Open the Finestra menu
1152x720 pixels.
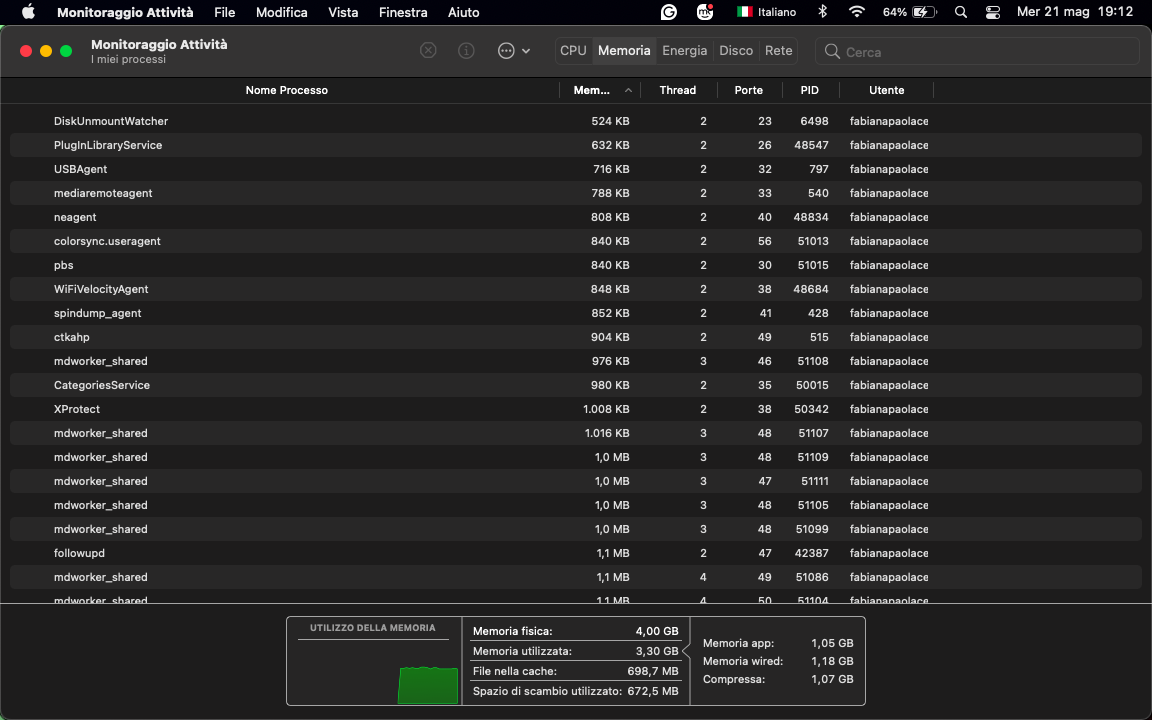click(x=402, y=12)
